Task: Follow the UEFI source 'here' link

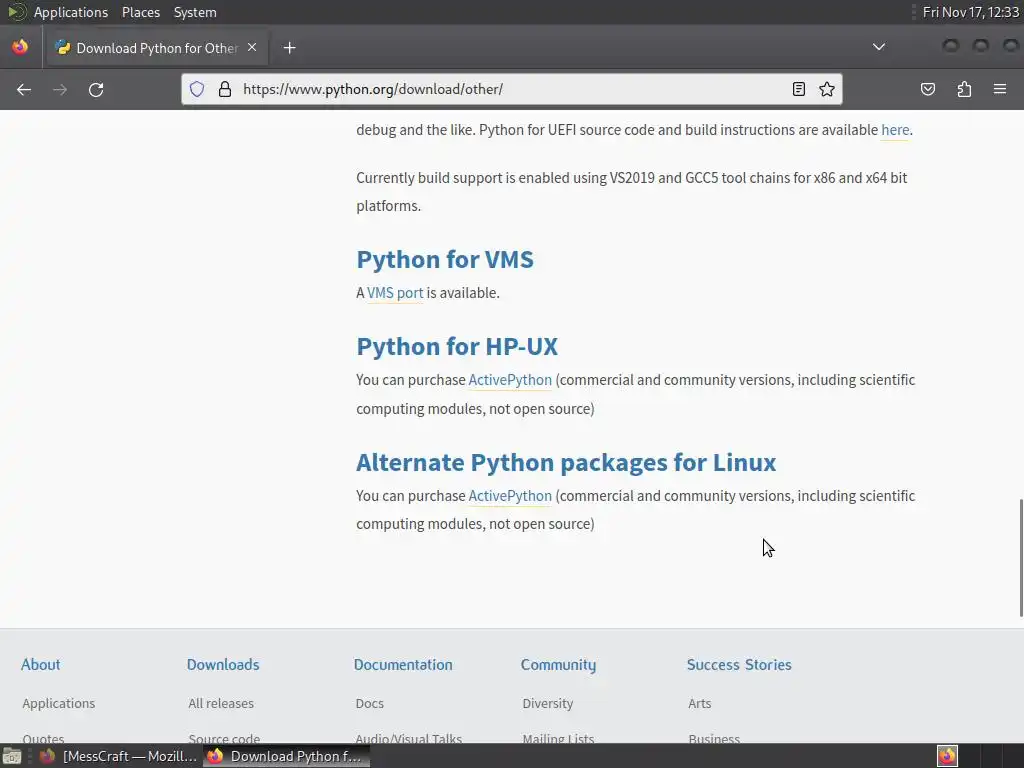Action: point(895,130)
